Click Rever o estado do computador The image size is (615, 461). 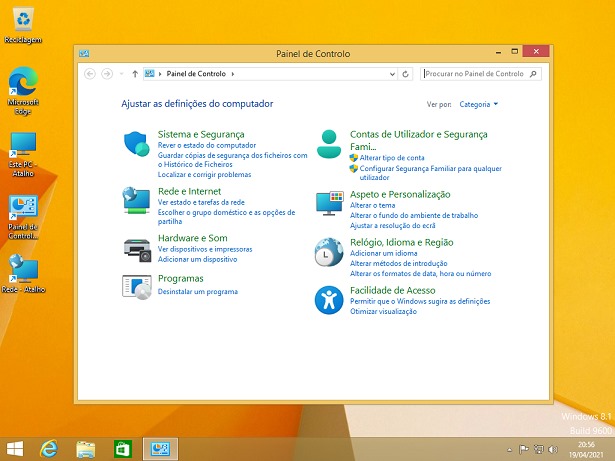[207, 145]
